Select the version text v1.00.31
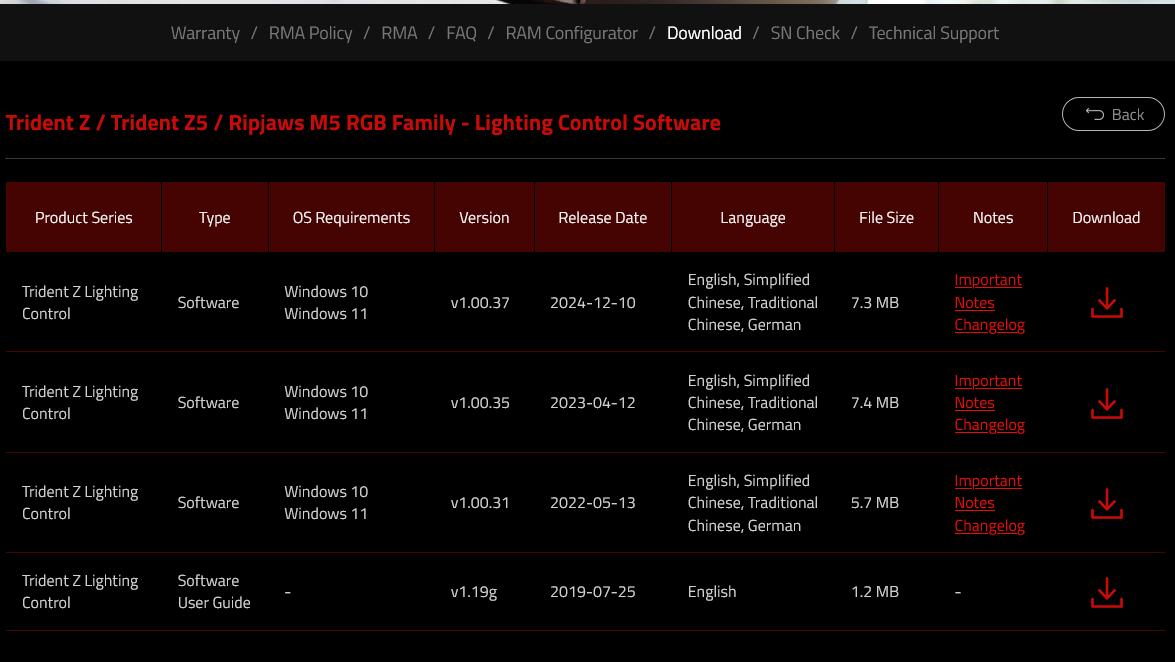 point(480,503)
